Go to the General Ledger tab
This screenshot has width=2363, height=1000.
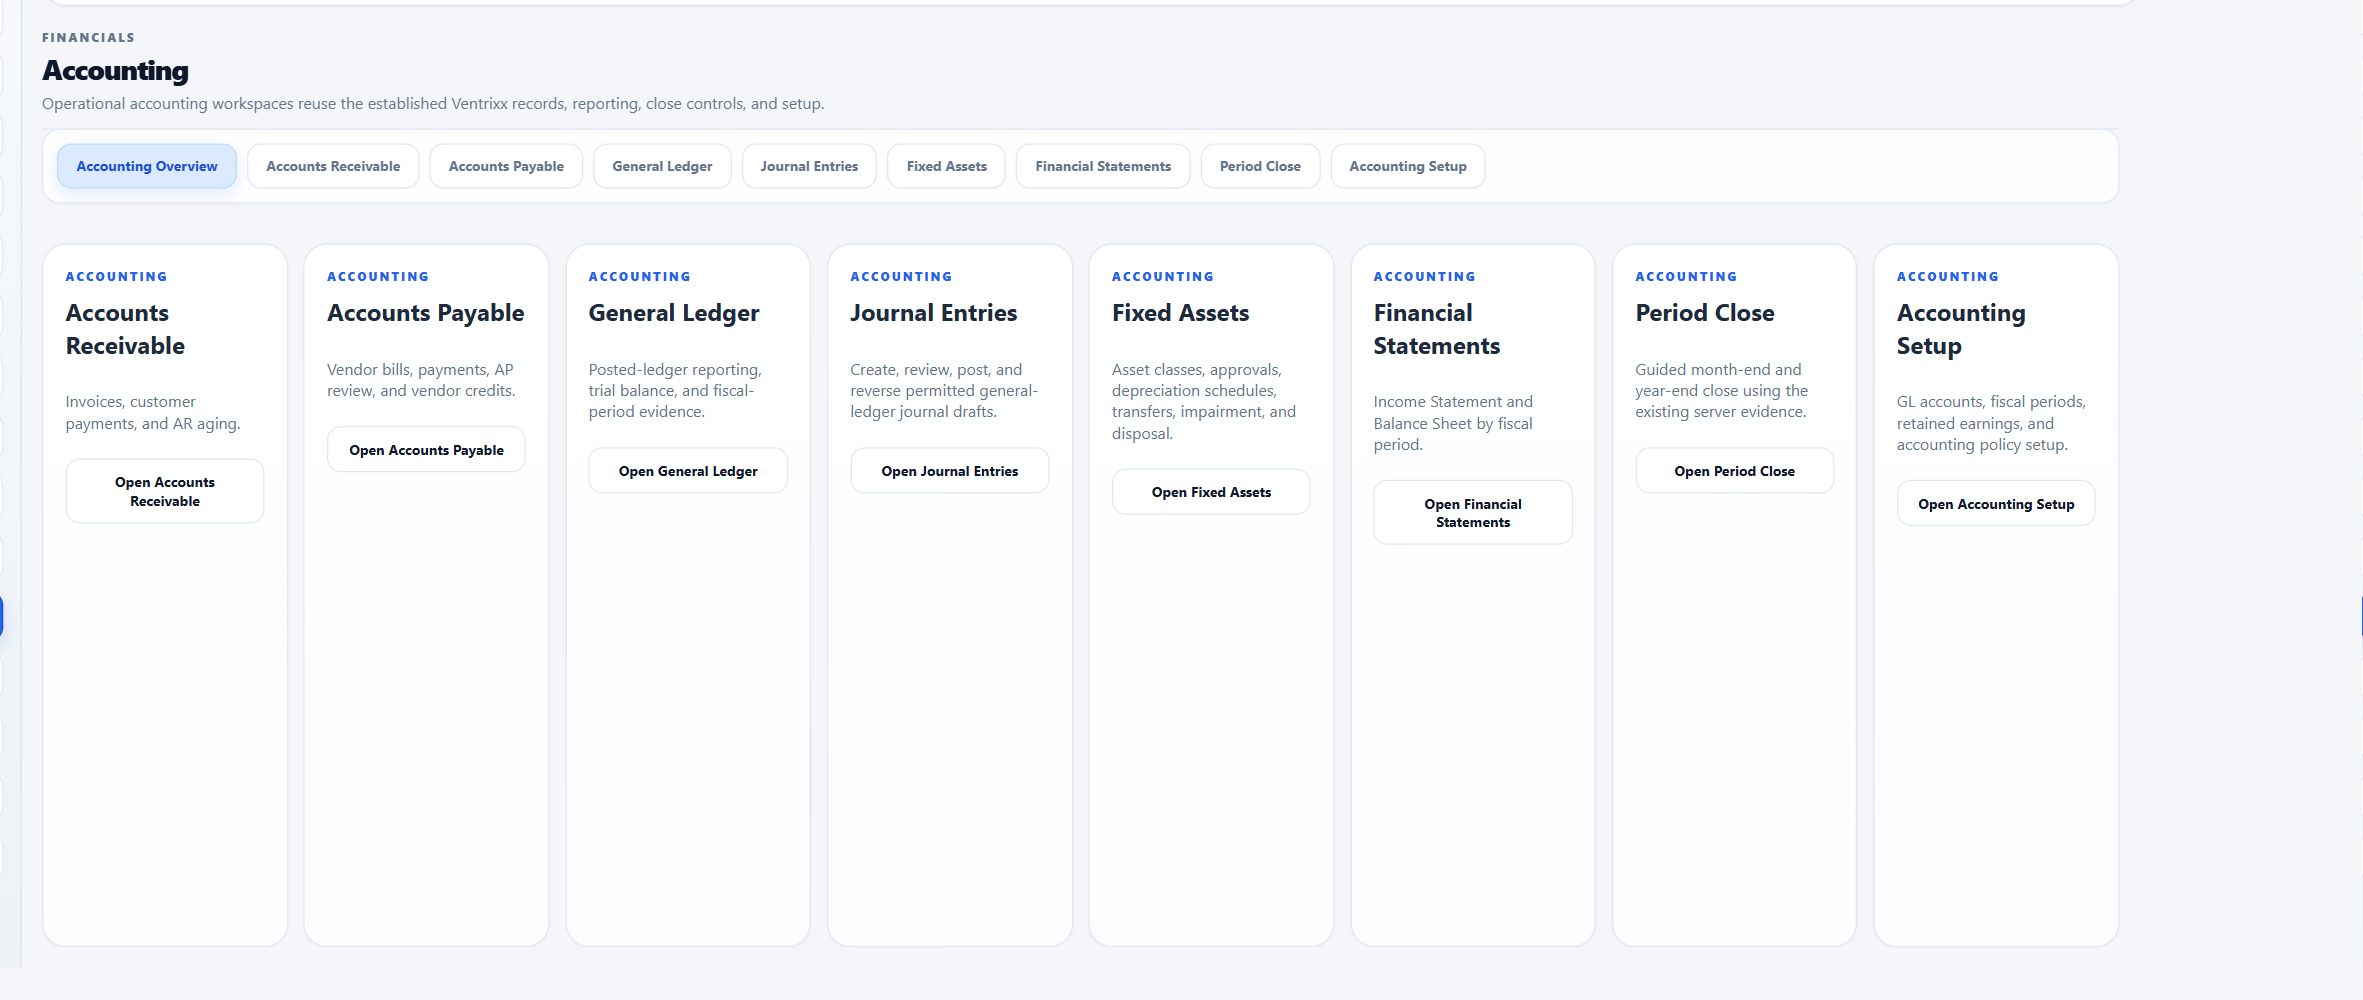(x=662, y=166)
